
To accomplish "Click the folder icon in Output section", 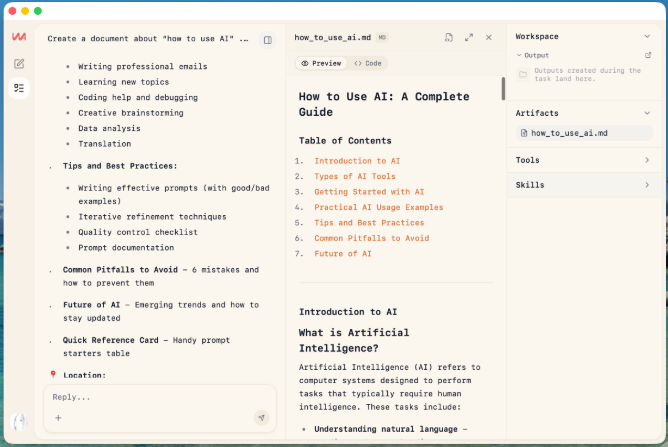I will point(523,75).
